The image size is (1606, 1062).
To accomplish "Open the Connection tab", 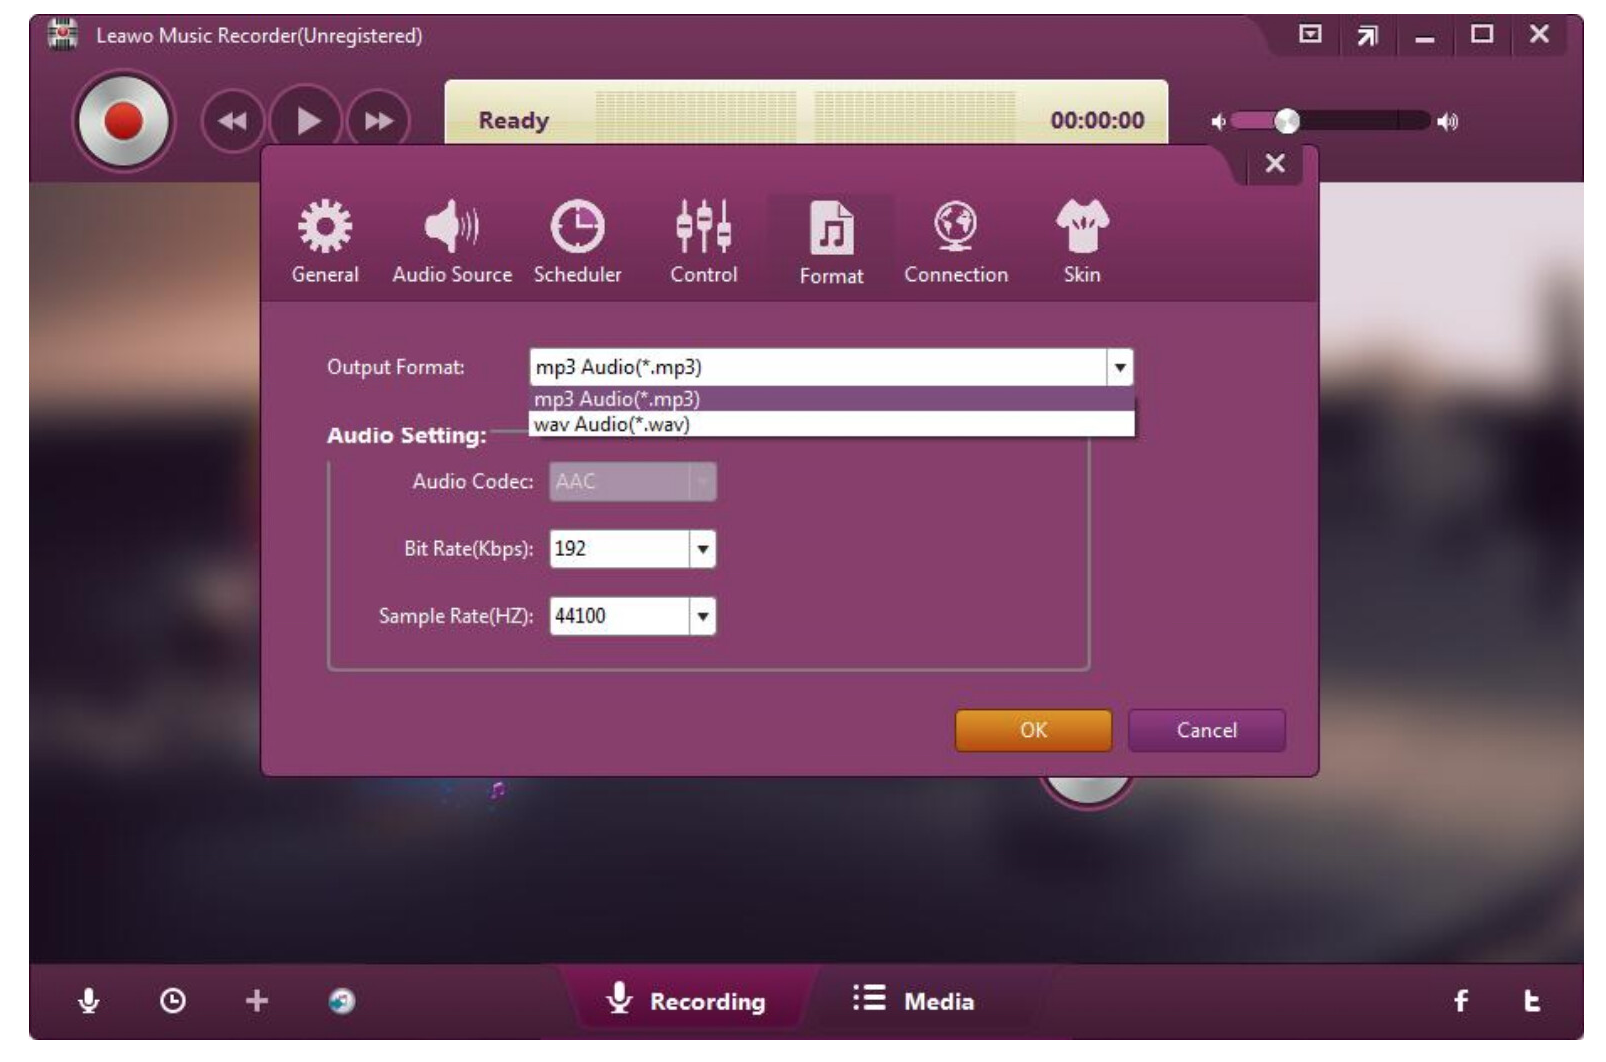I will coord(956,243).
